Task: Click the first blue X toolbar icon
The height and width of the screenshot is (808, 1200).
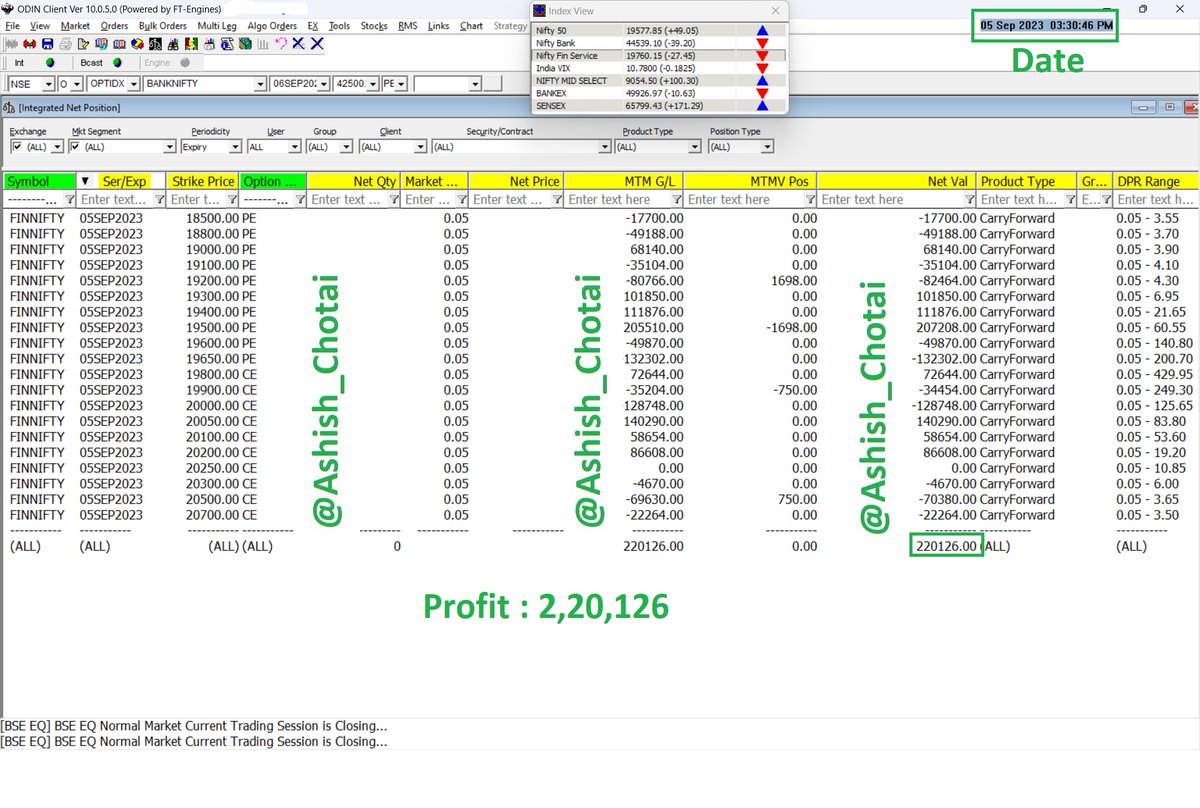Action: (x=298, y=44)
